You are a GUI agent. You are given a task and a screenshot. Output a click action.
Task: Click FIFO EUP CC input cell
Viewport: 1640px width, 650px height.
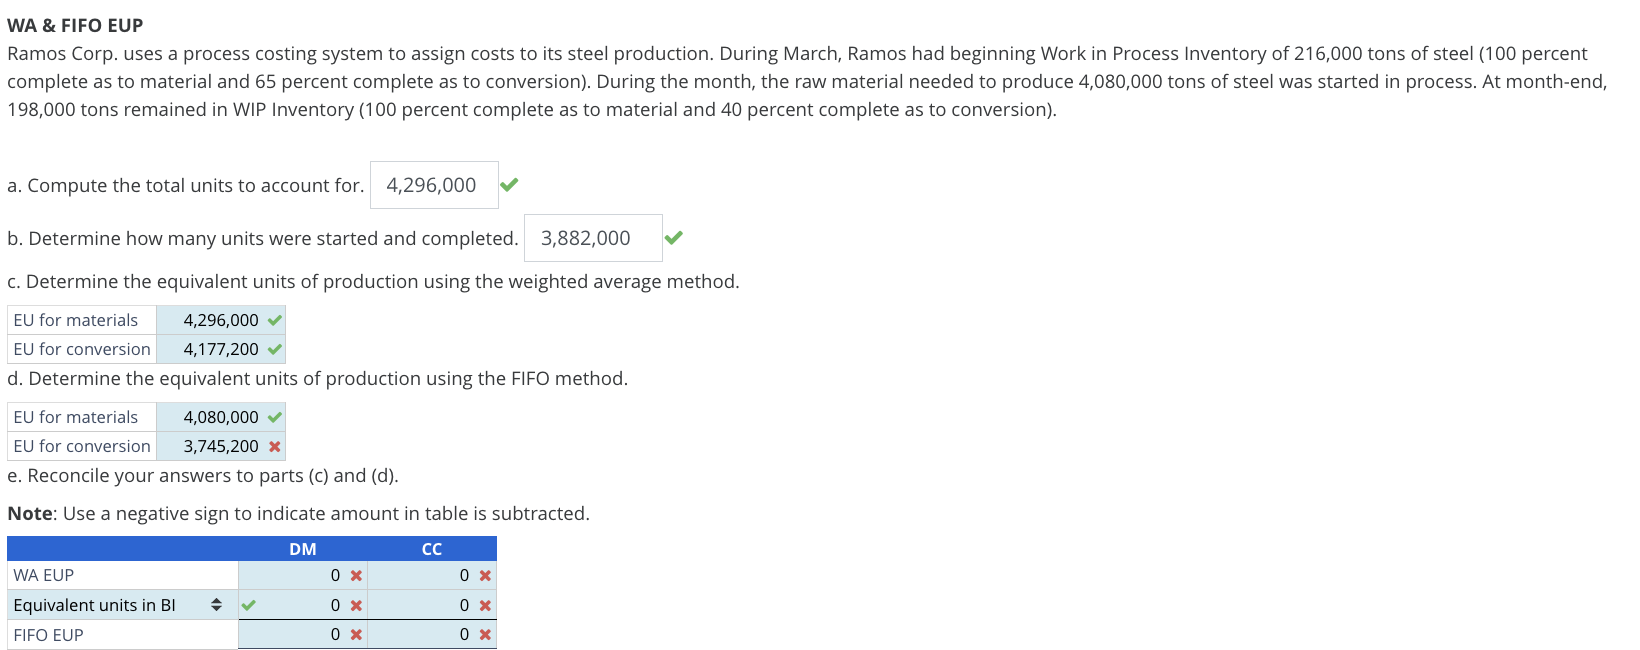coord(432,634)
